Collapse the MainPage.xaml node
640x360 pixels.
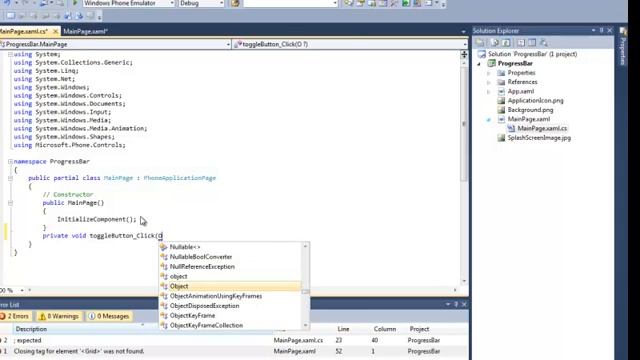(x=489, y=120)
